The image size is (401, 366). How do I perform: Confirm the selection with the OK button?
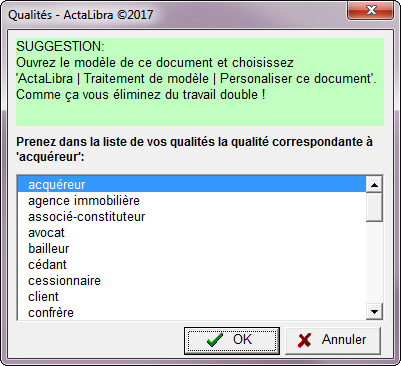coord(232,340)
